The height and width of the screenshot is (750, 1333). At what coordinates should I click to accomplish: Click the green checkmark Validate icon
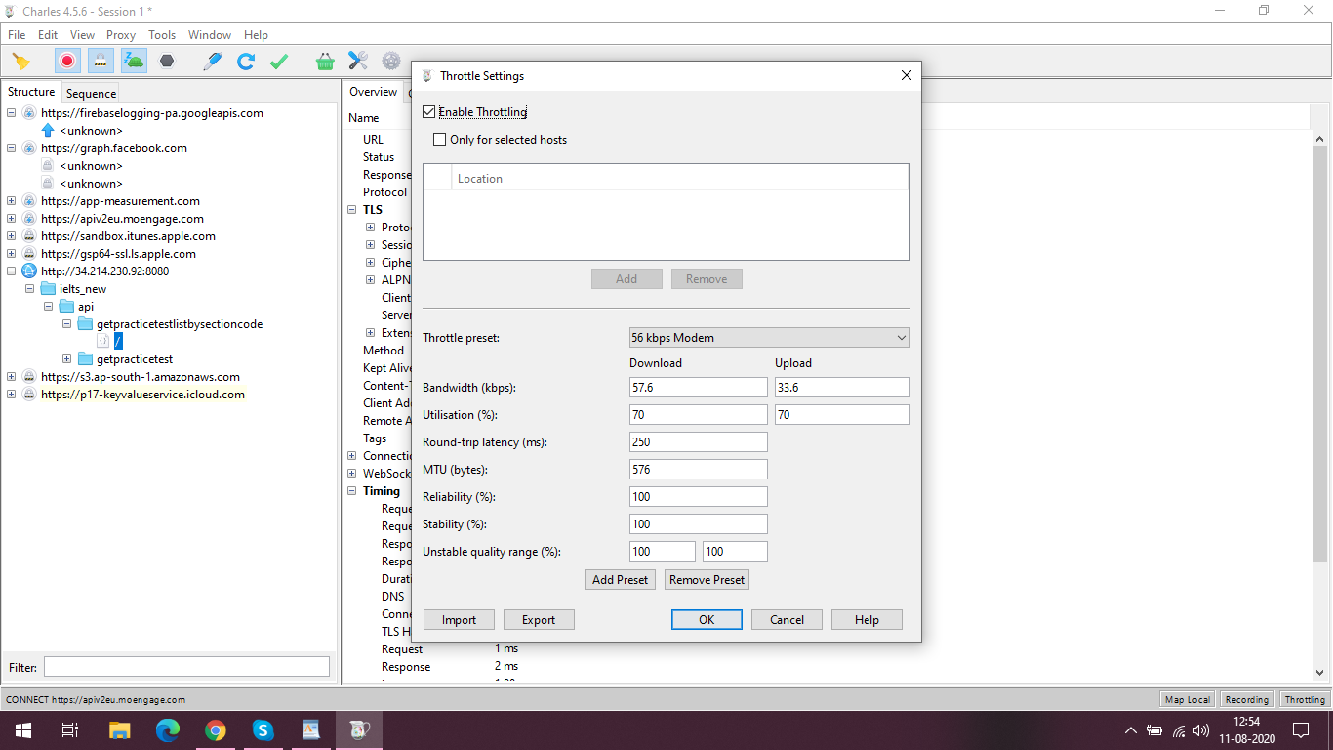[279, 61]
